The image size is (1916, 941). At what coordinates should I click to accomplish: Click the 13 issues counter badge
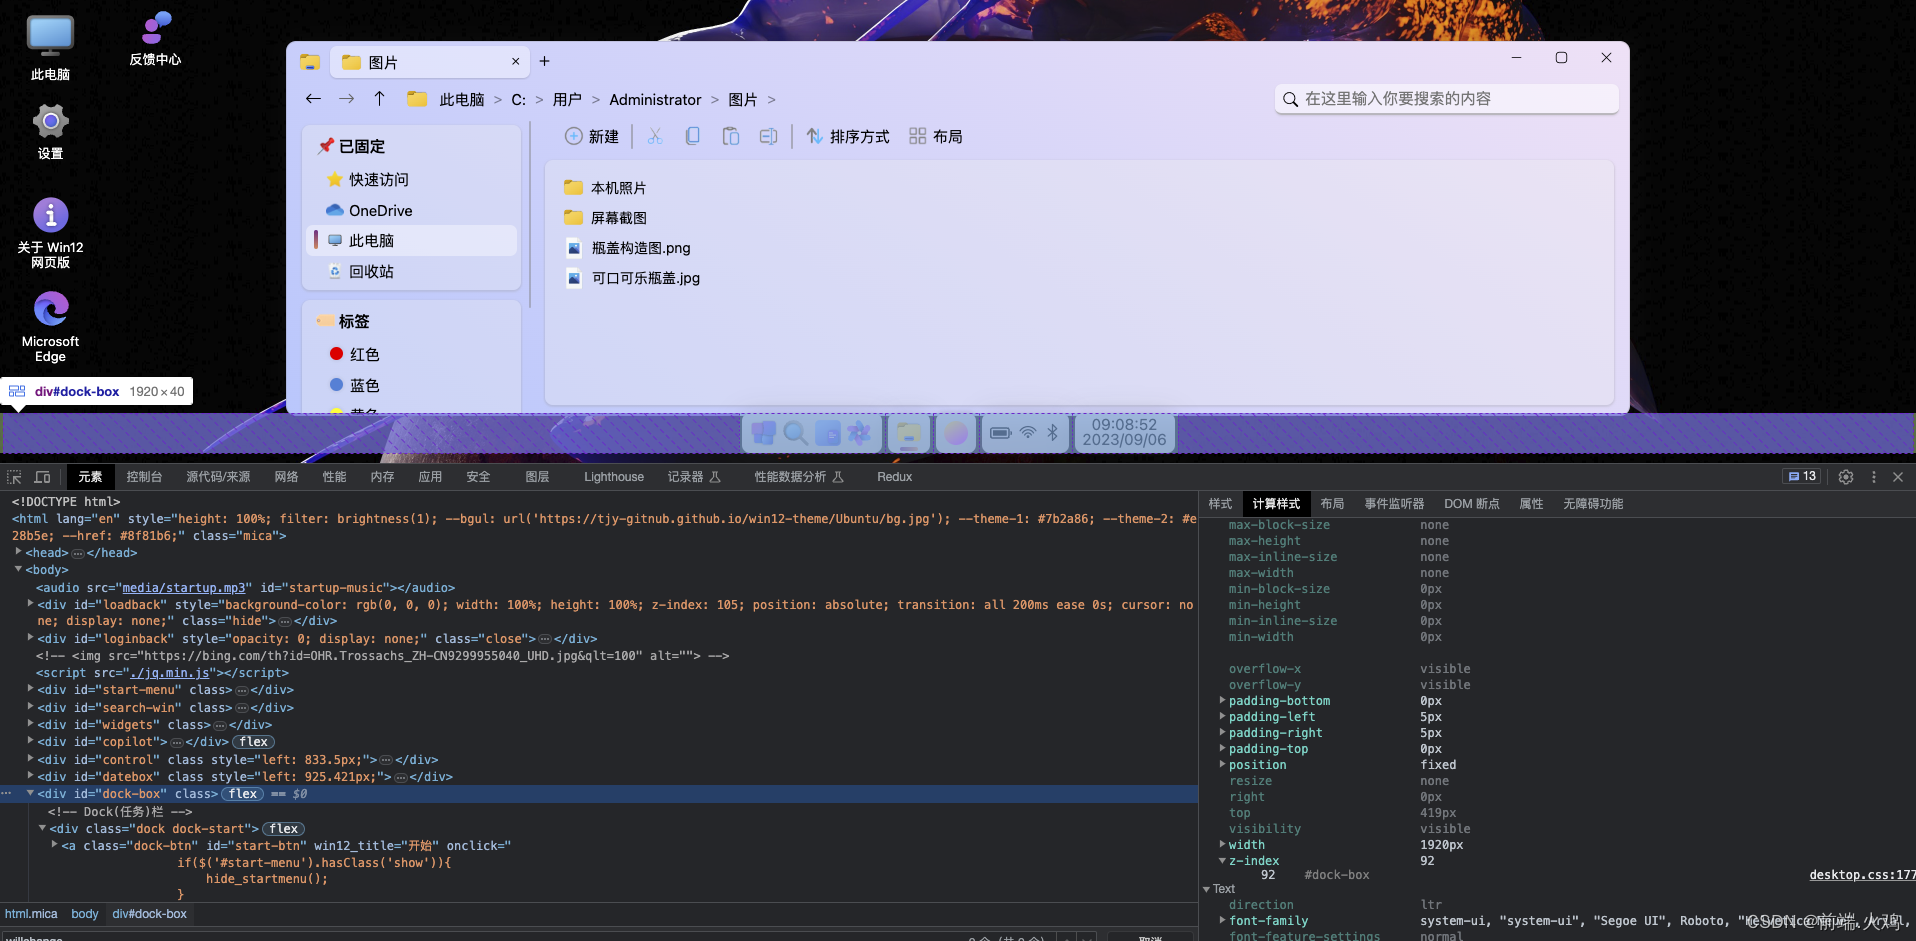coord(1802,476)
